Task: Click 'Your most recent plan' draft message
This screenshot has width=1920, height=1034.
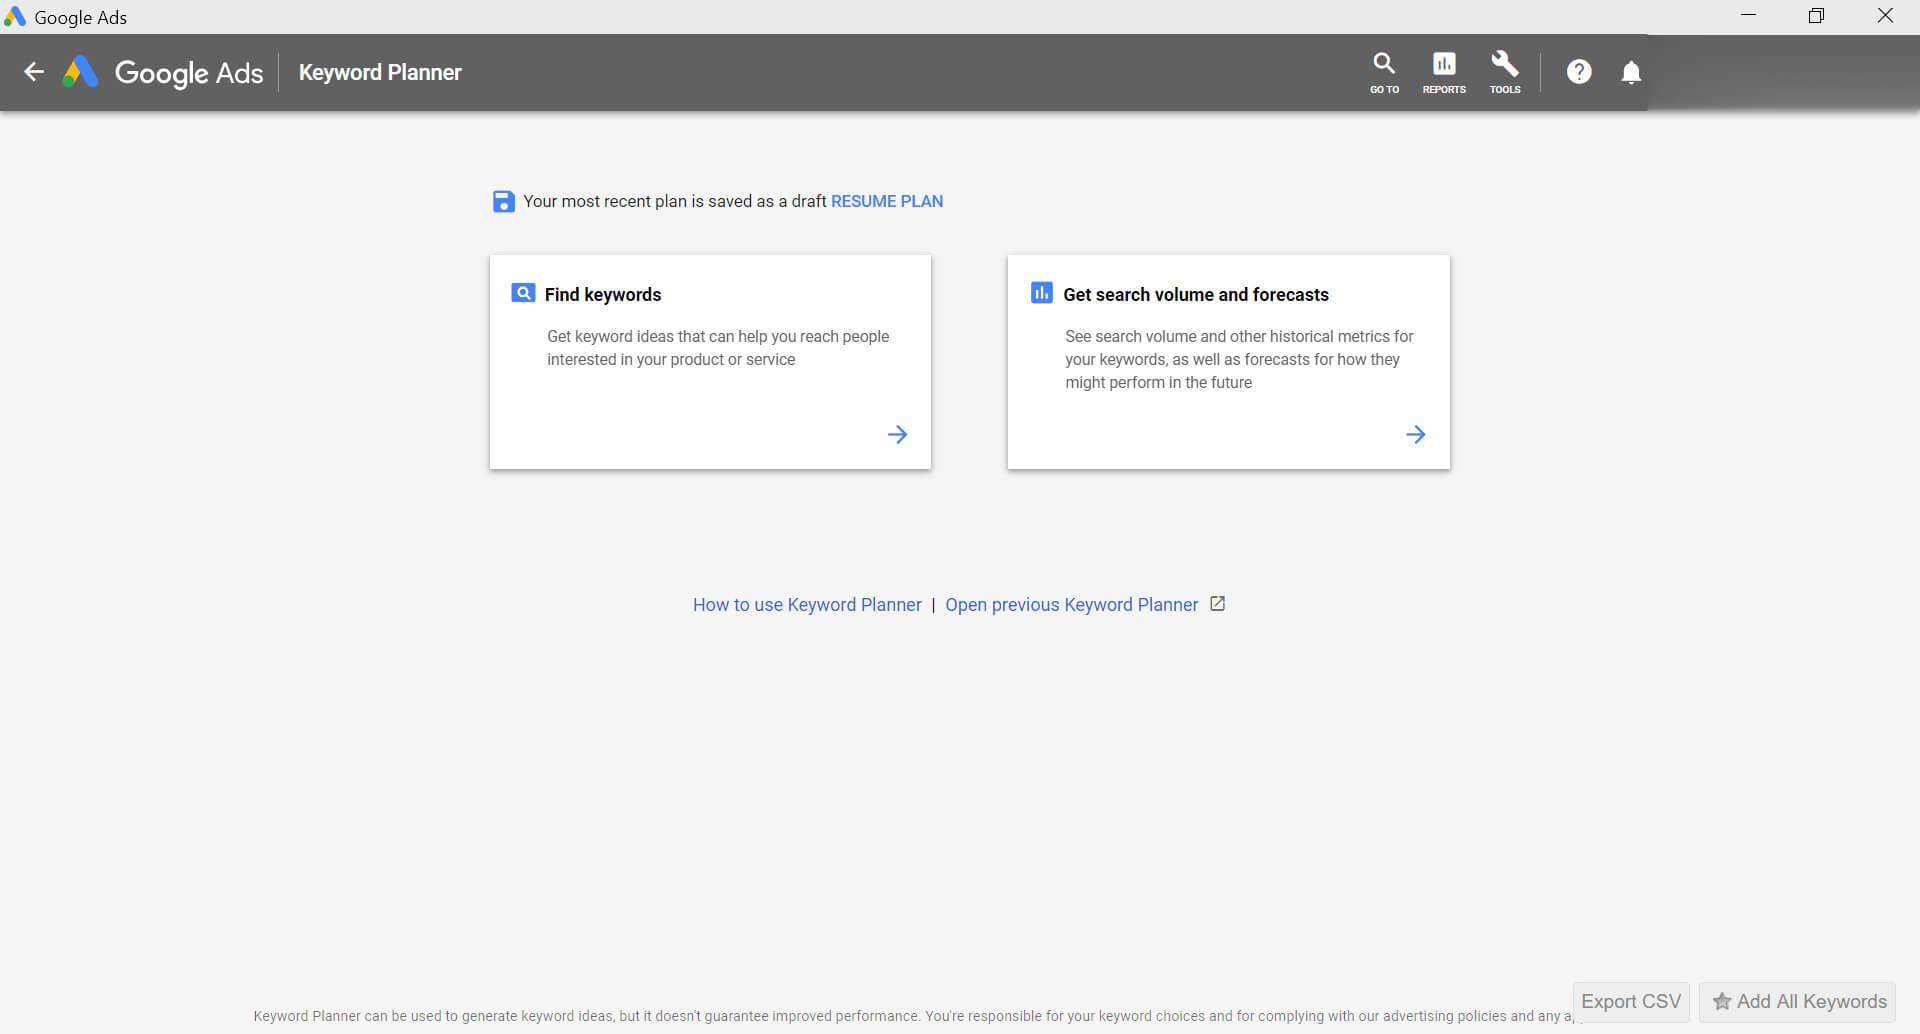Action: click(x=675, y=201)
